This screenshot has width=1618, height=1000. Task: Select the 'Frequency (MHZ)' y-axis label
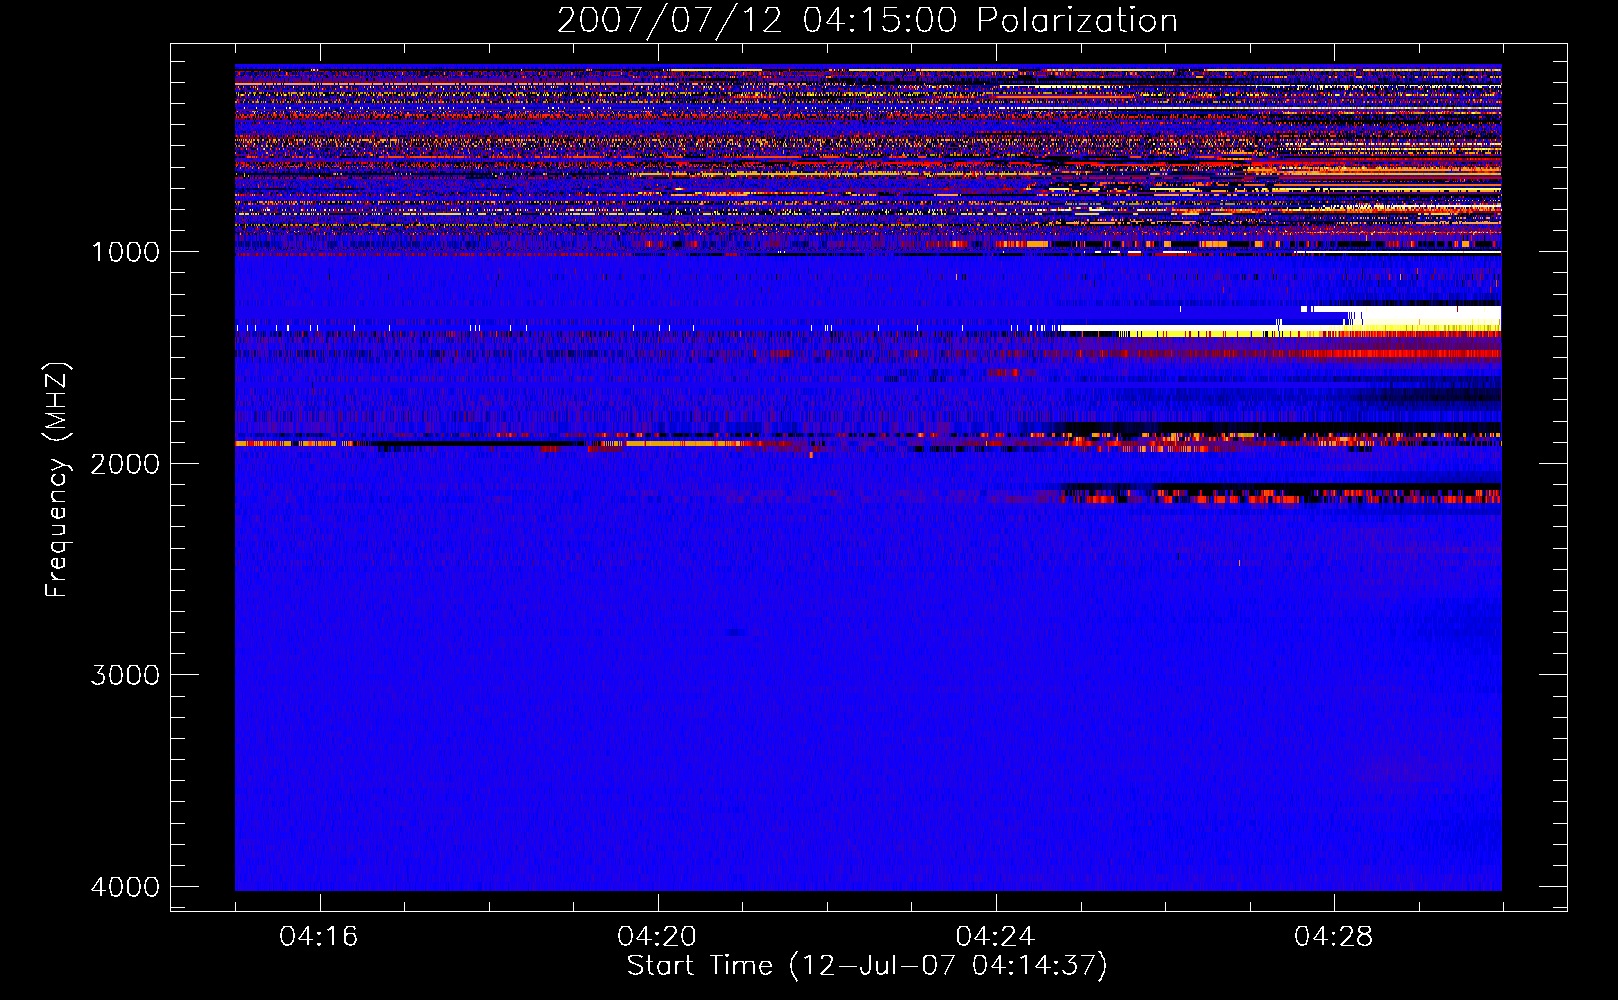[x=57, y=480]
